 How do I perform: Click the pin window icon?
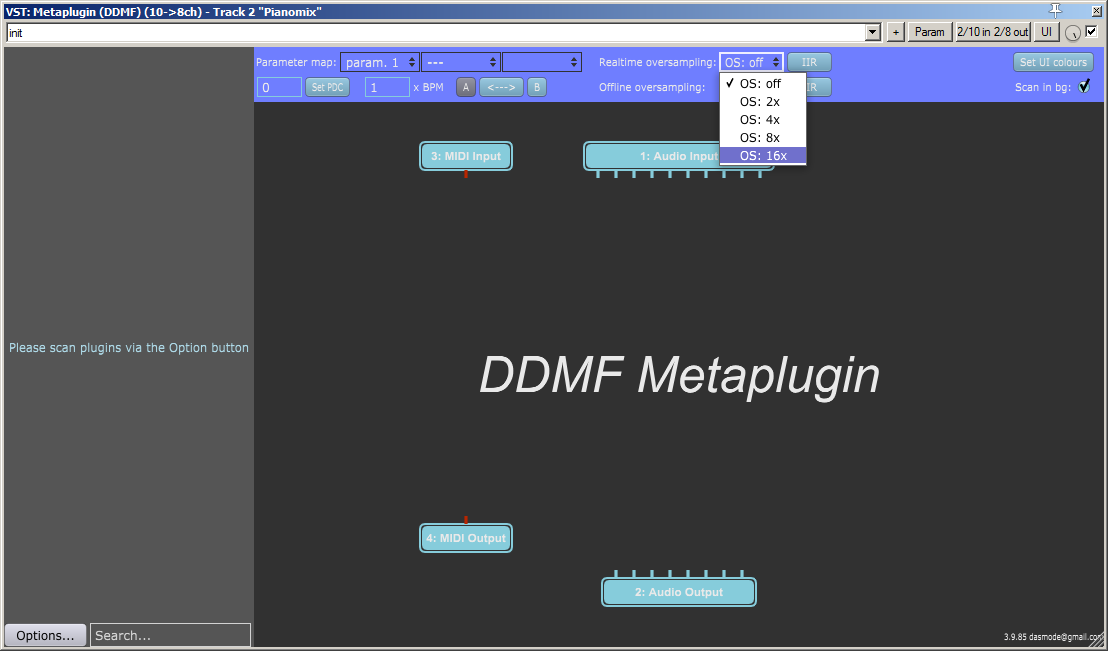tap(1056, 9)
